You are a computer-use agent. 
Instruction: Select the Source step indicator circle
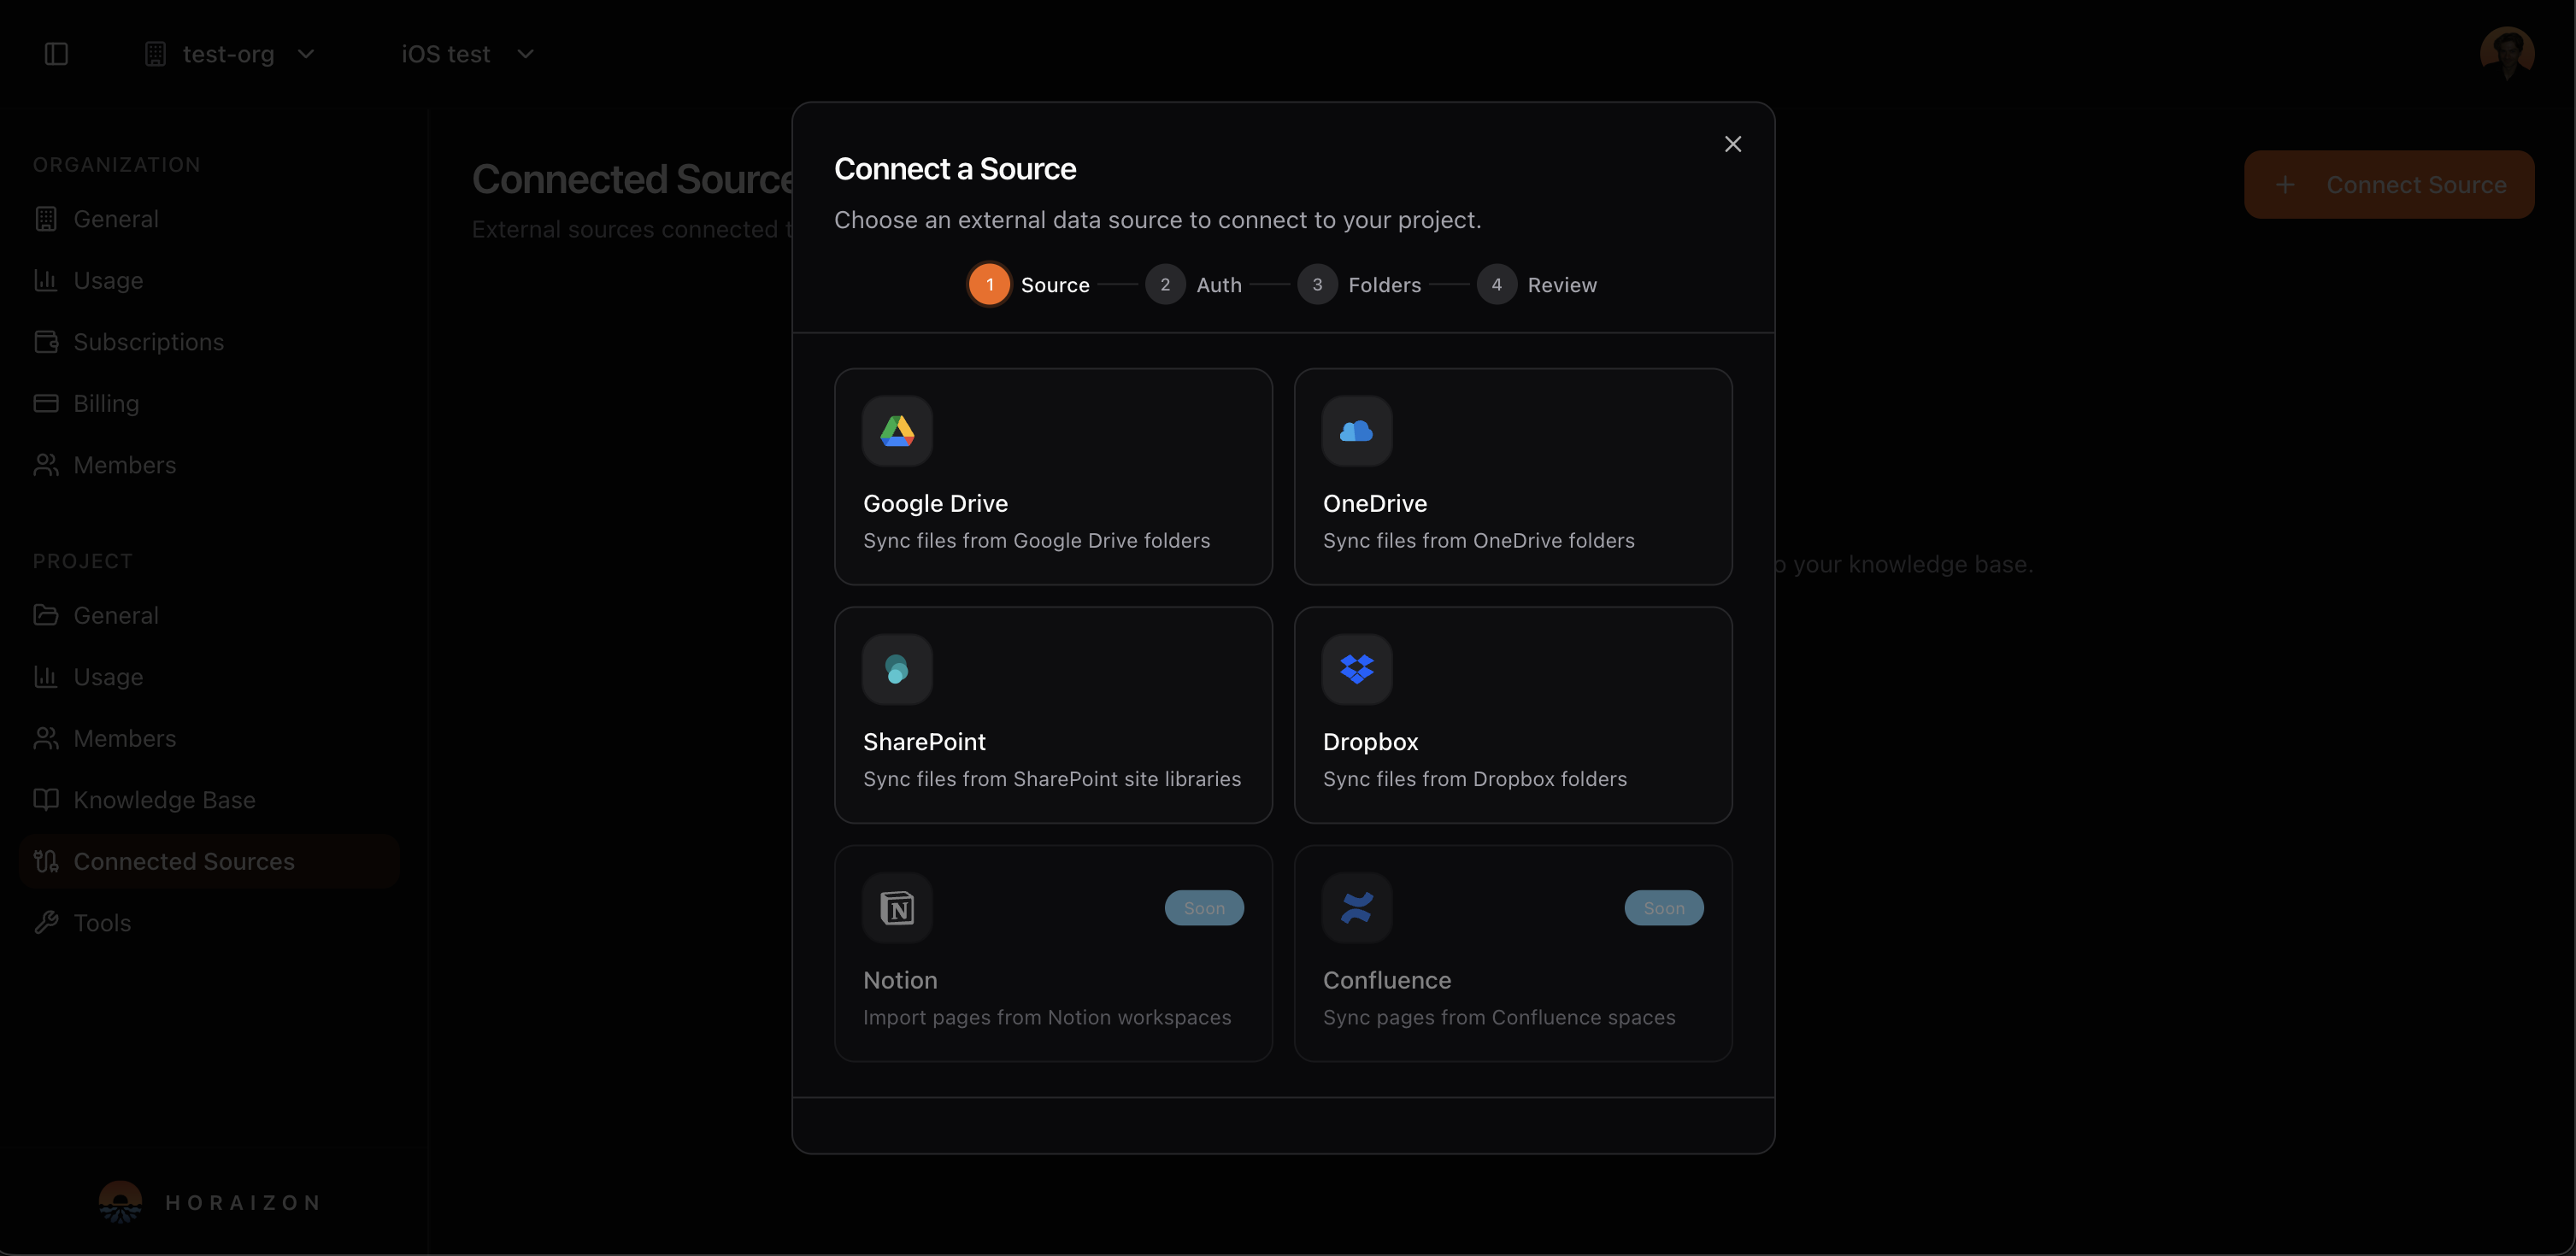[x=989, y=284]
